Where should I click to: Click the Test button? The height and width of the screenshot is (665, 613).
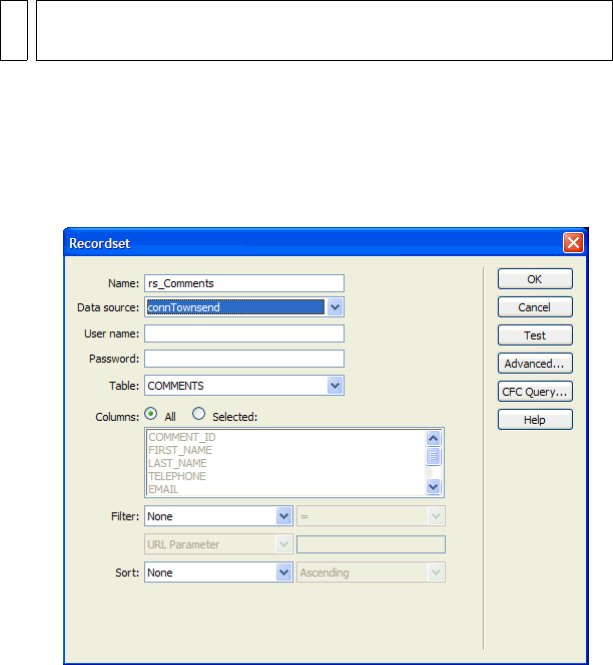pos(535,335)
